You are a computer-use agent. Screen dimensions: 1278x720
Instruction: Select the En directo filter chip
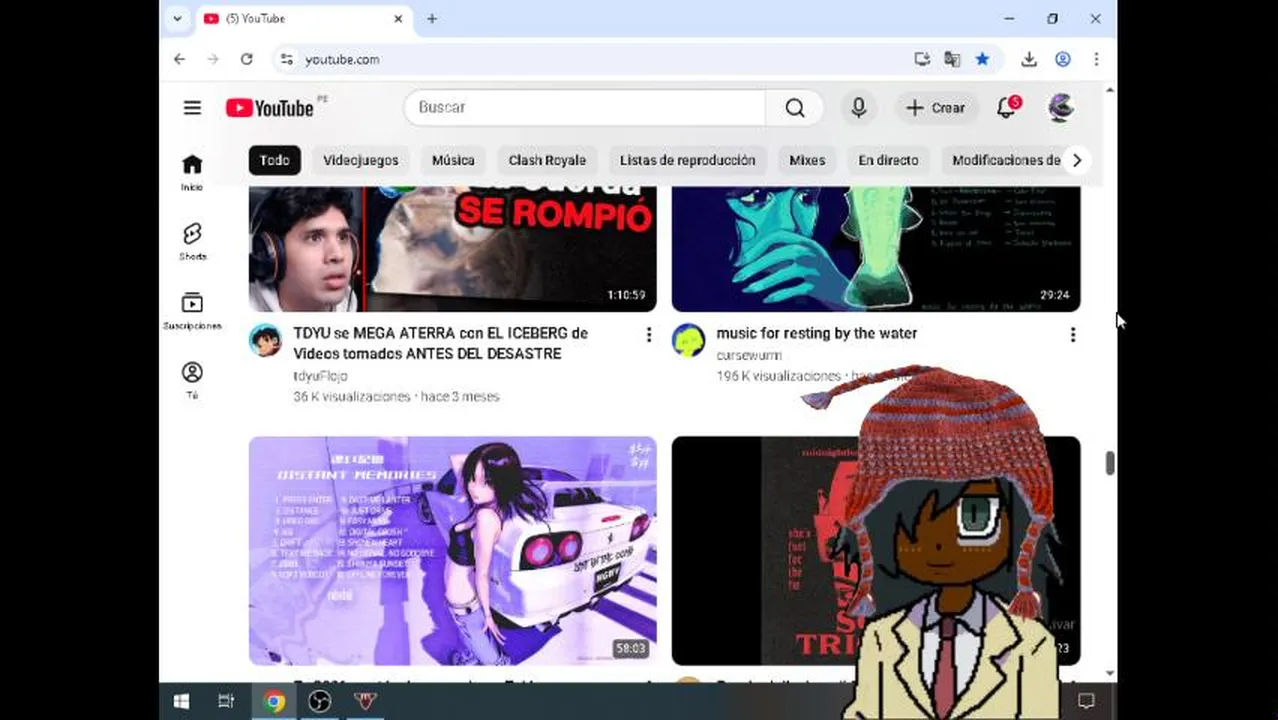pos(888,160)
